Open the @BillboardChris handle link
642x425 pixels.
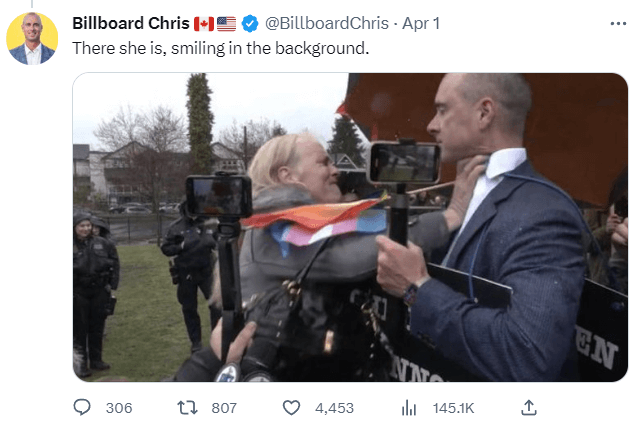coord(327,23)
